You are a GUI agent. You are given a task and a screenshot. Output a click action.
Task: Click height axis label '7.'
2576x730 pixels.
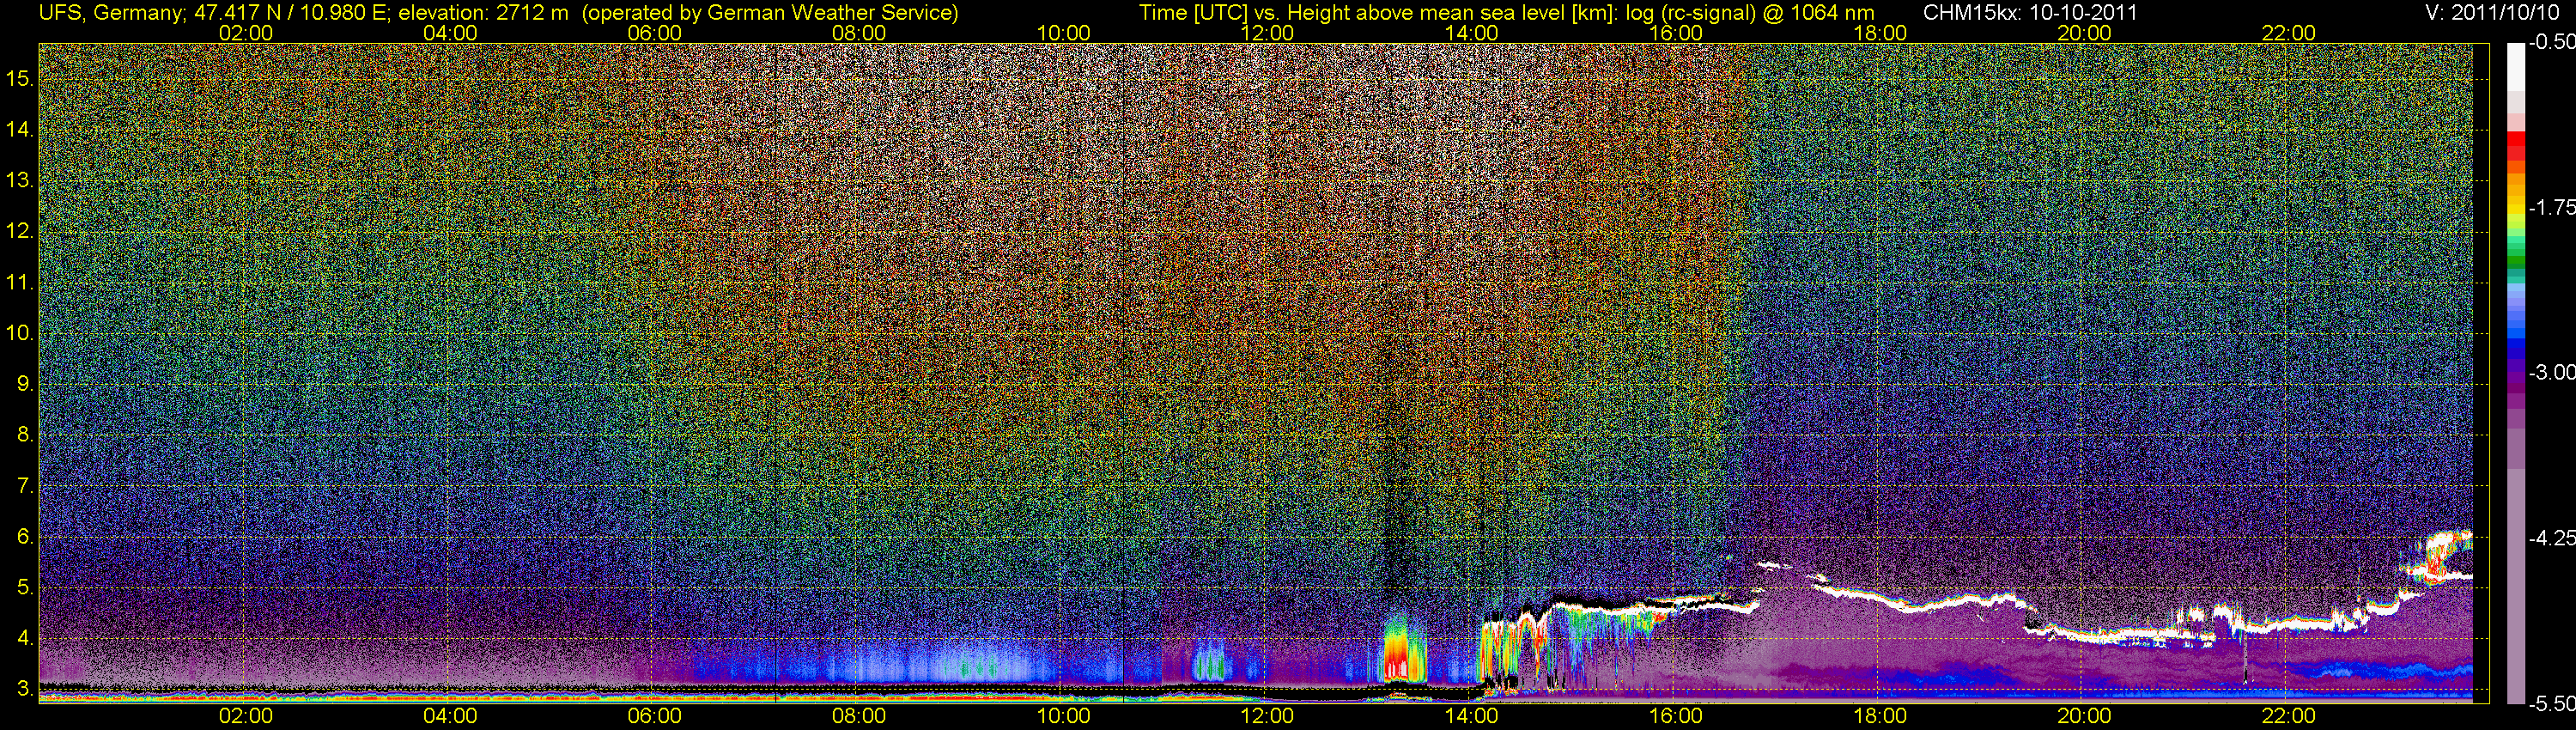[25, 486]
